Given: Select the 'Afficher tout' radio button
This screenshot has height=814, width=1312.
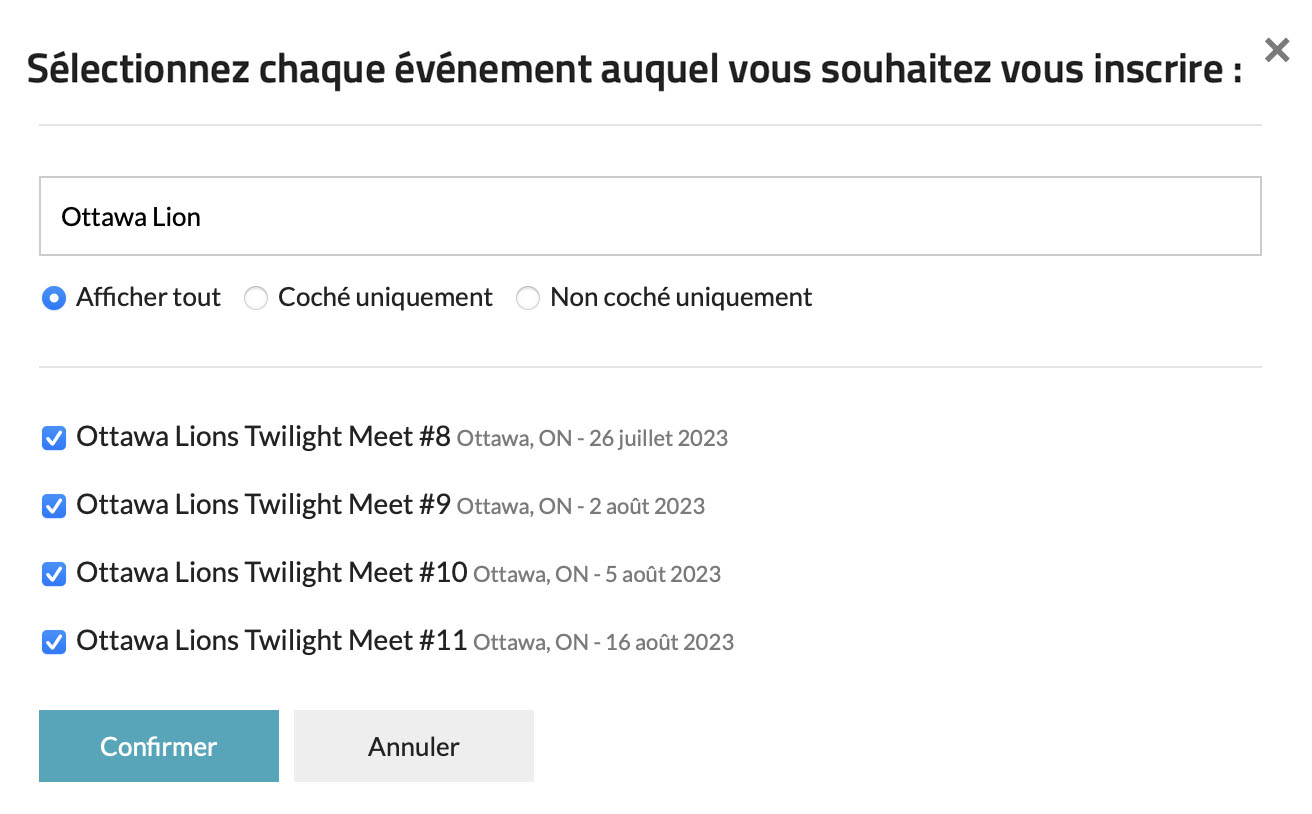Looking at the screenshot, I should pyautogui.click(x=54, y=298).
